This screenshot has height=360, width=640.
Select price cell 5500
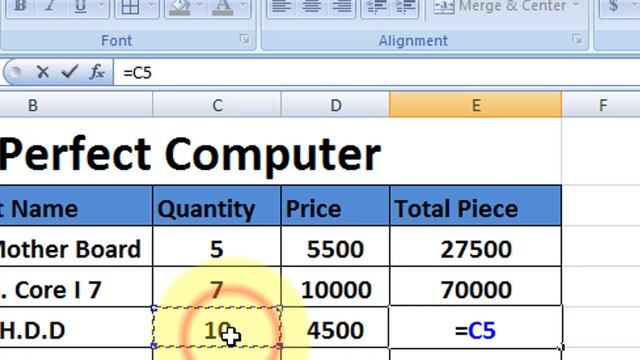pos(336,247)
